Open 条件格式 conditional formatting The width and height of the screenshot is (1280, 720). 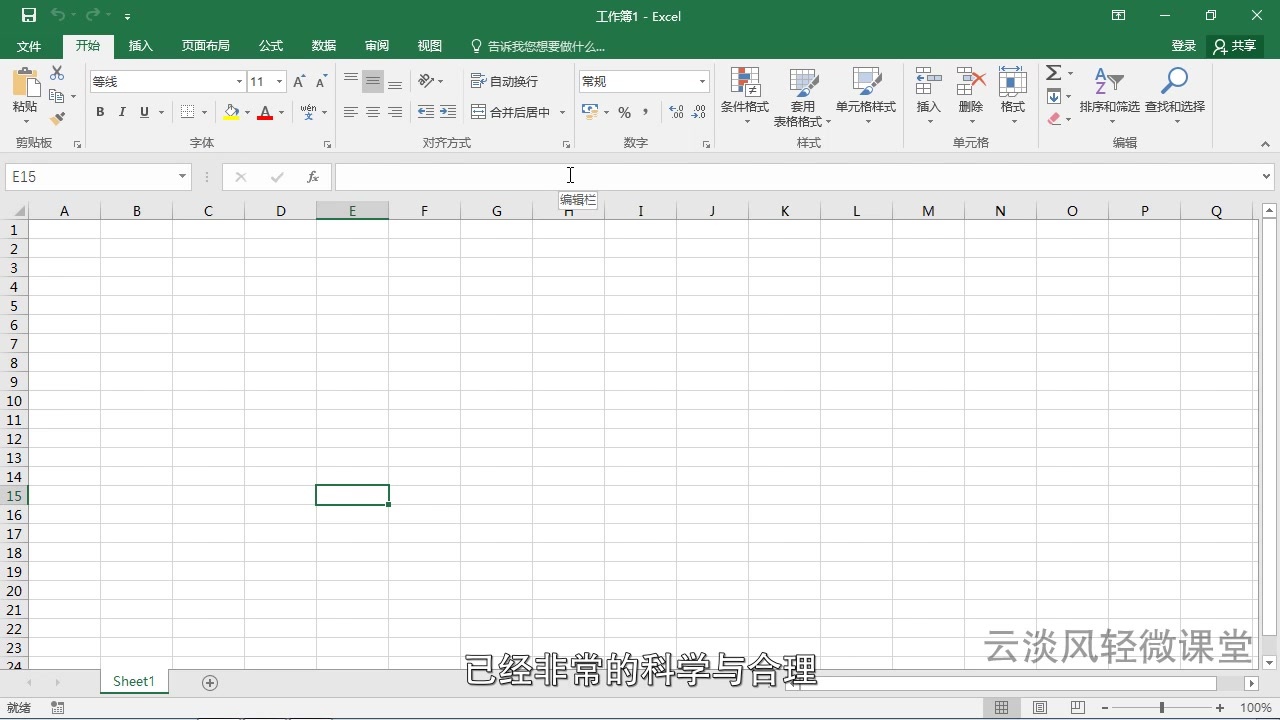[745, 97]
